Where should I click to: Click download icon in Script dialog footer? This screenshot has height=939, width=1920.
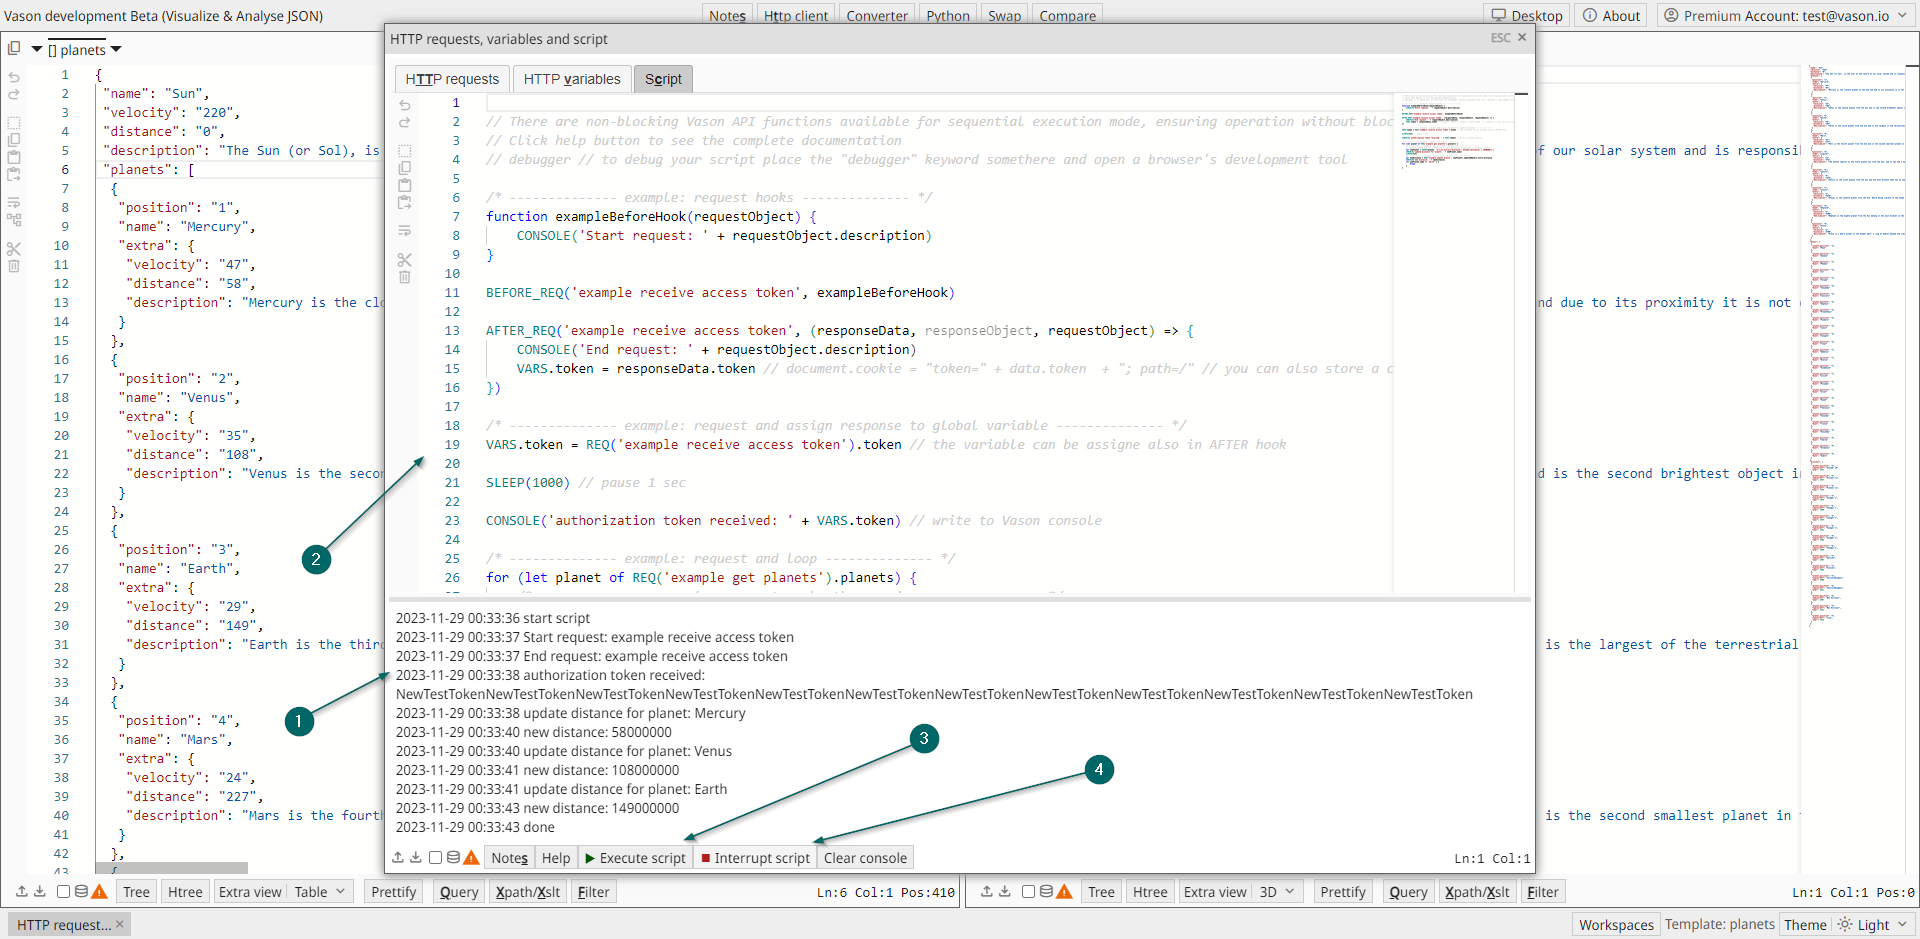(416, 857)
